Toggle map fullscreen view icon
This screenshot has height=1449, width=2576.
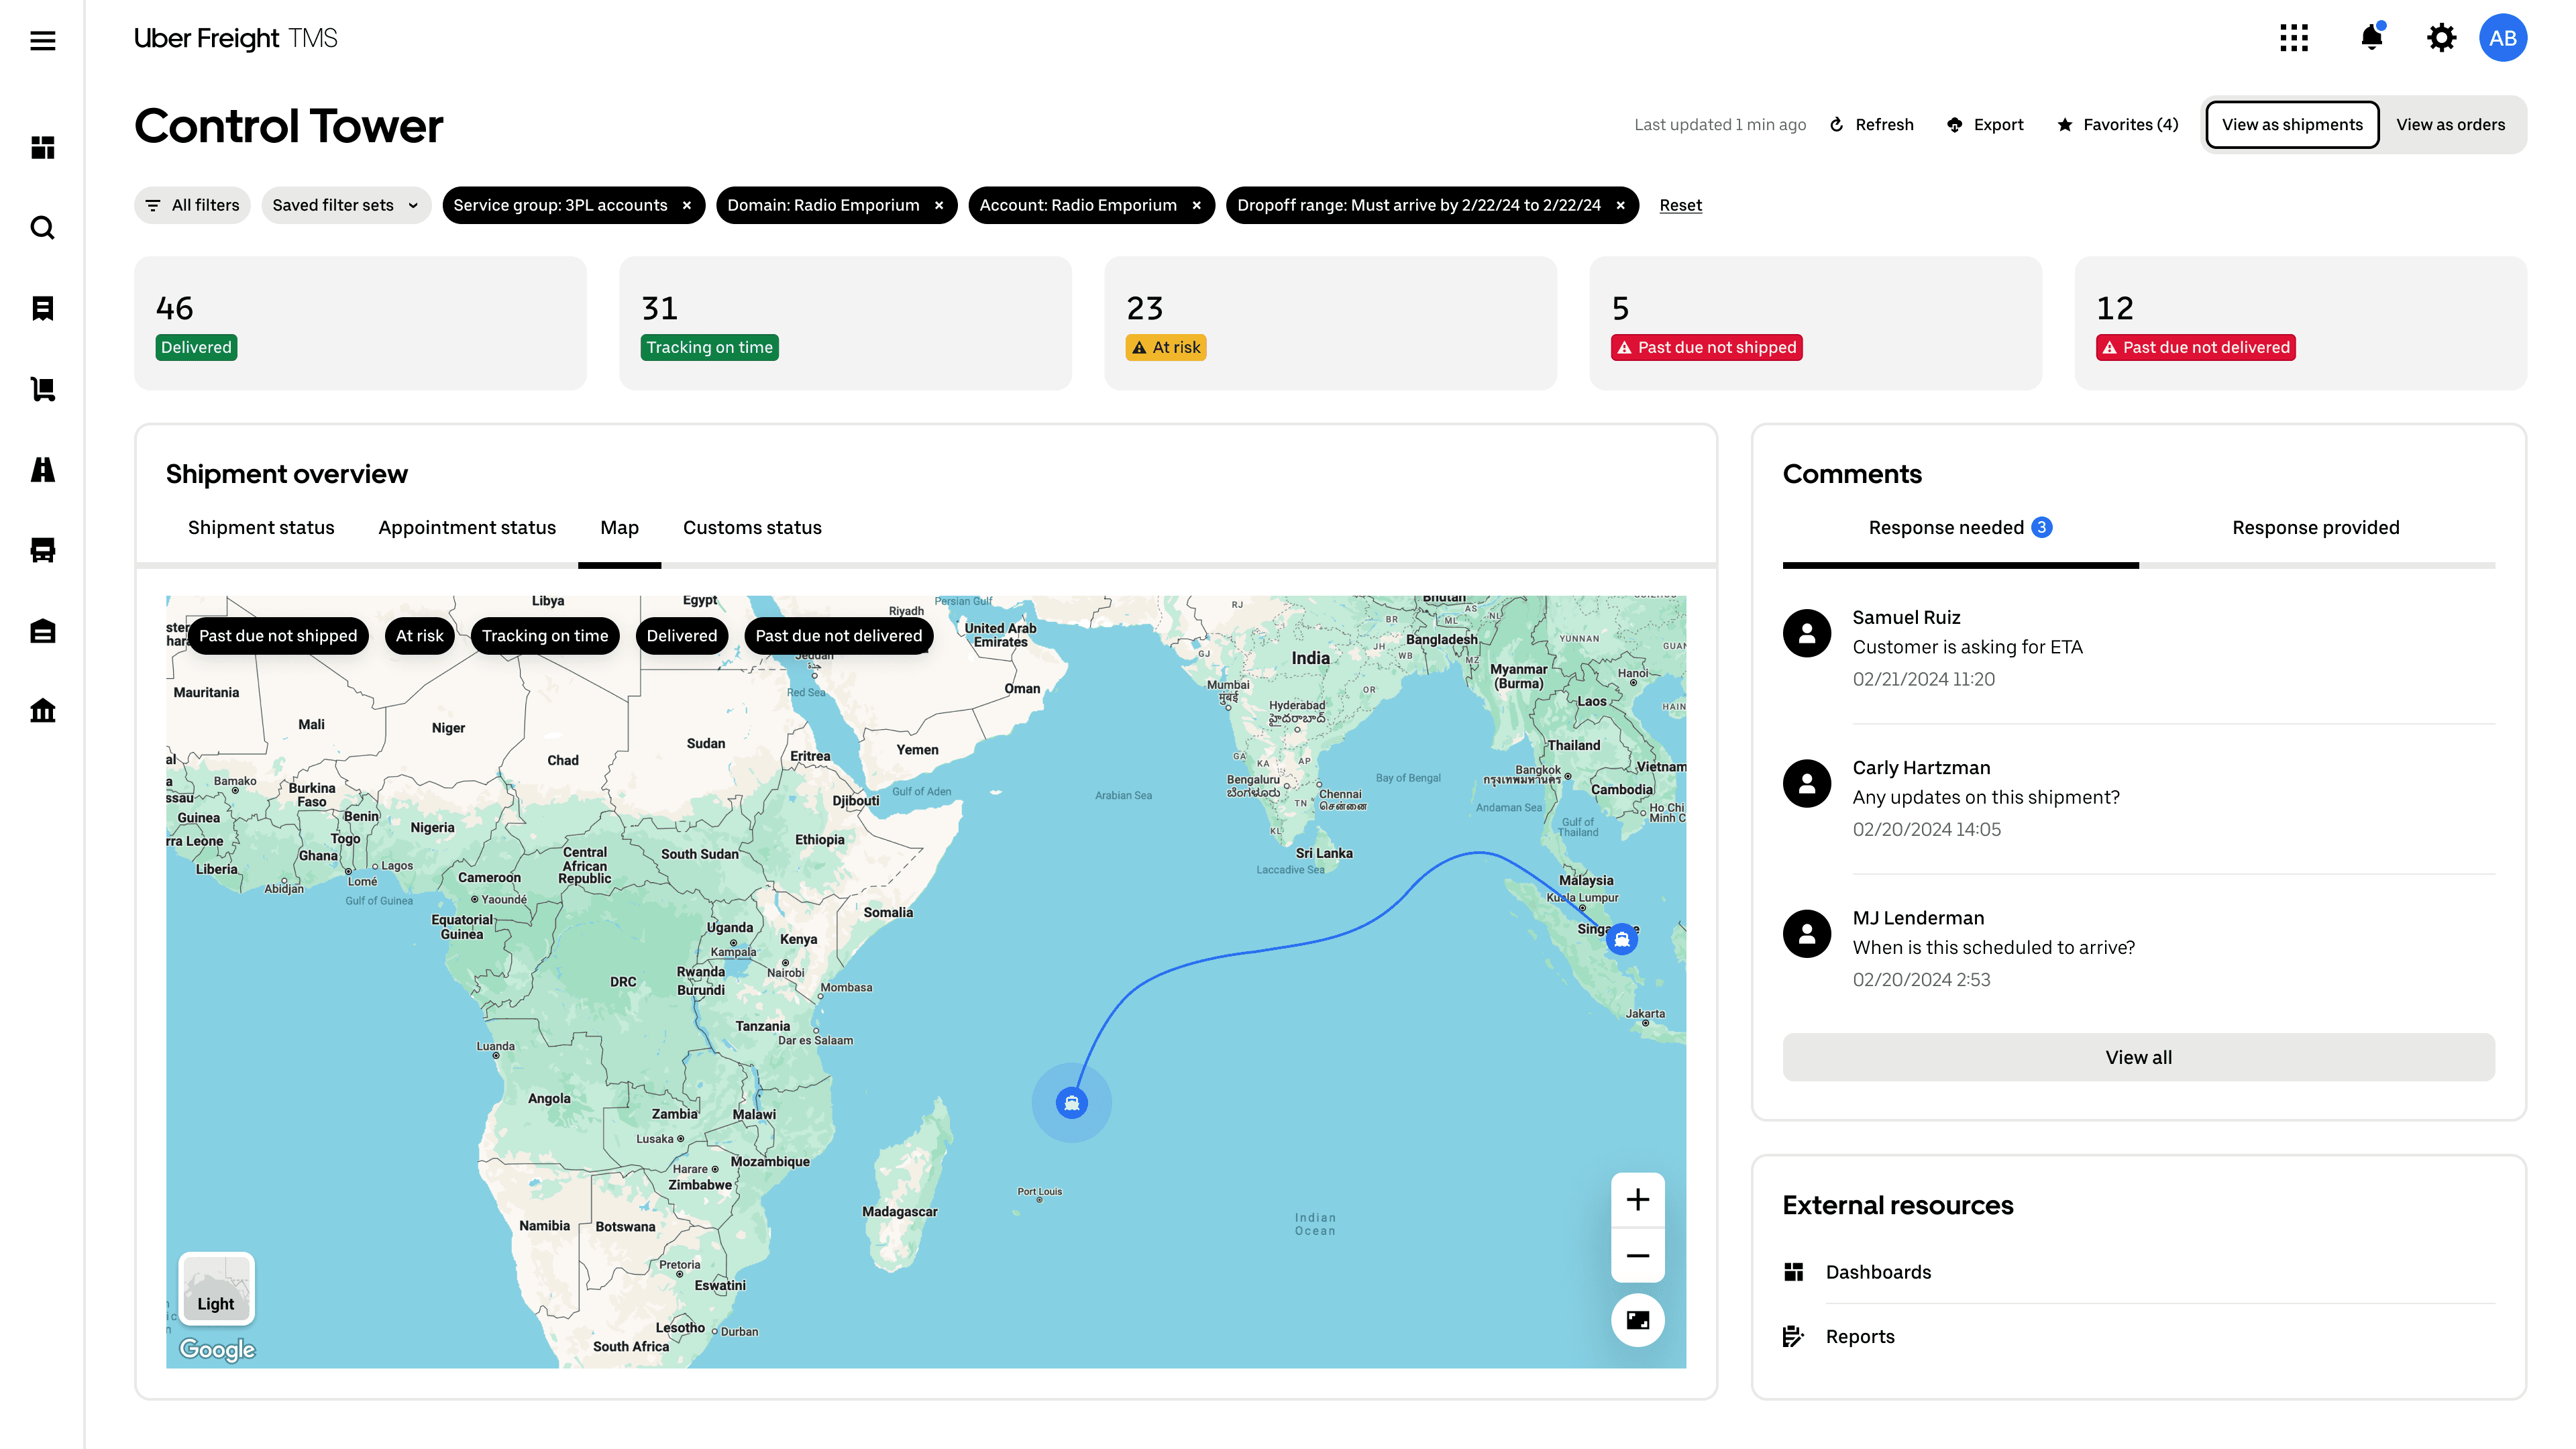[1637, 1320]
